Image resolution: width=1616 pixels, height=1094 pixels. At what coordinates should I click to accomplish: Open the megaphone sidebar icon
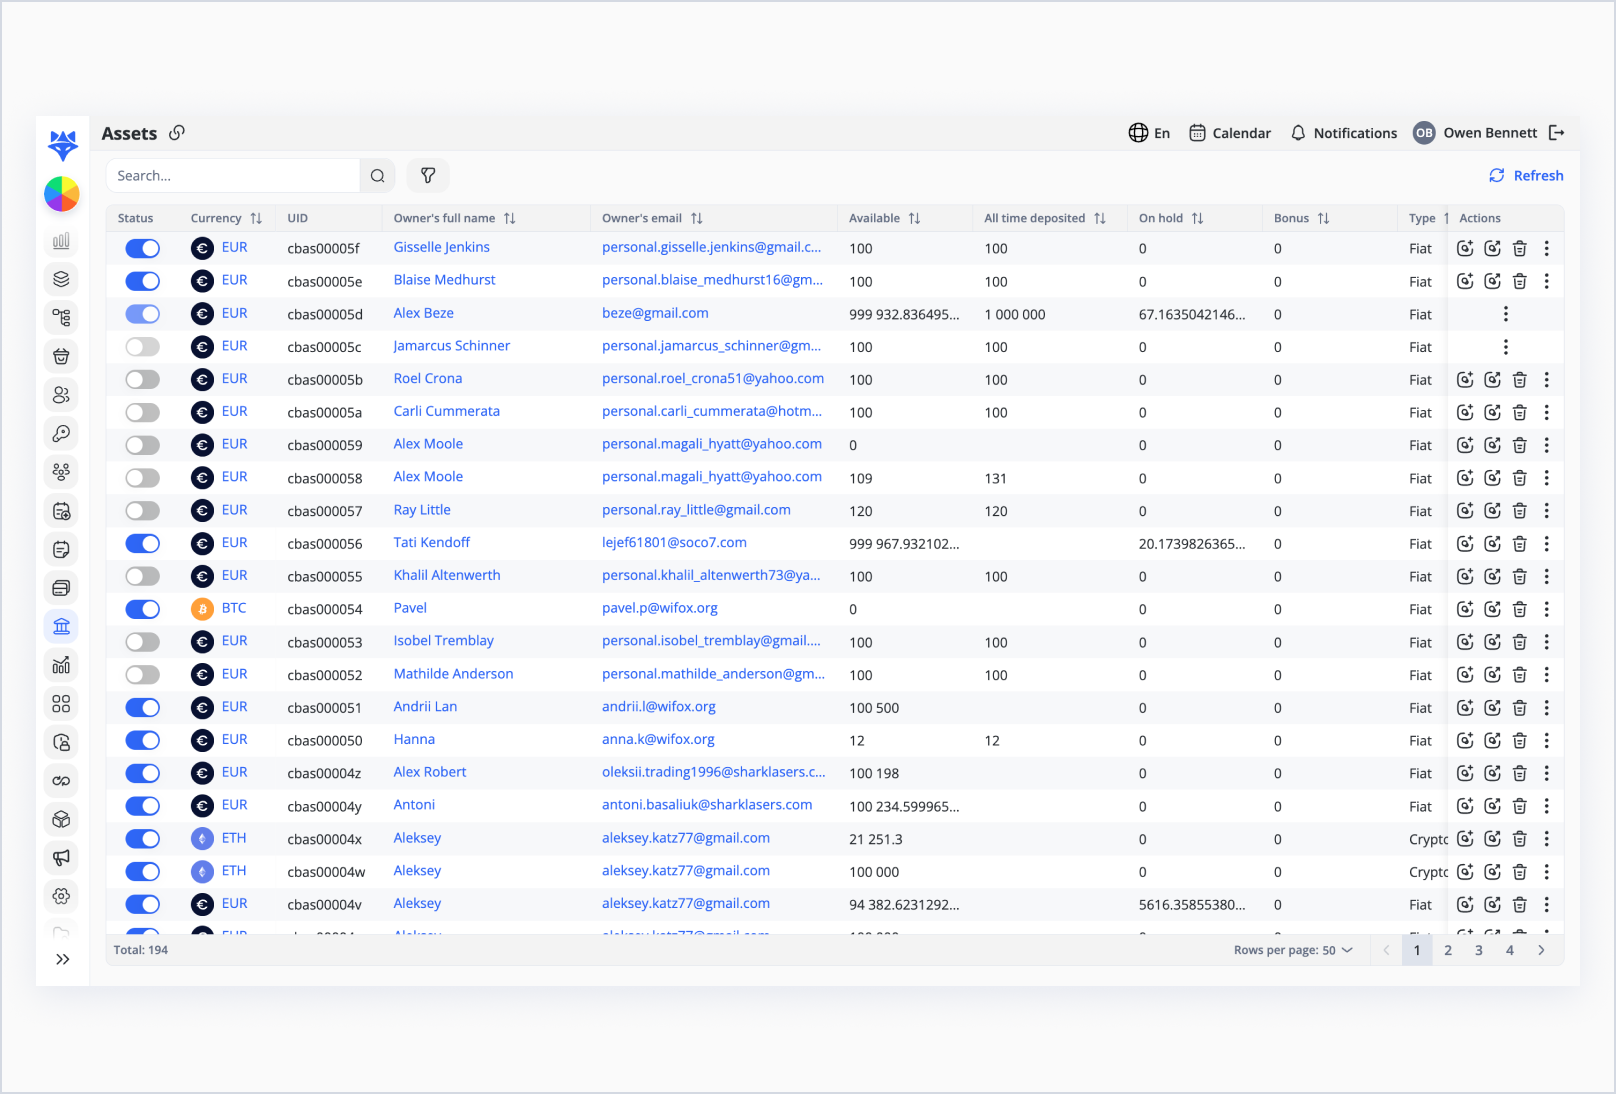pos(61,857)
